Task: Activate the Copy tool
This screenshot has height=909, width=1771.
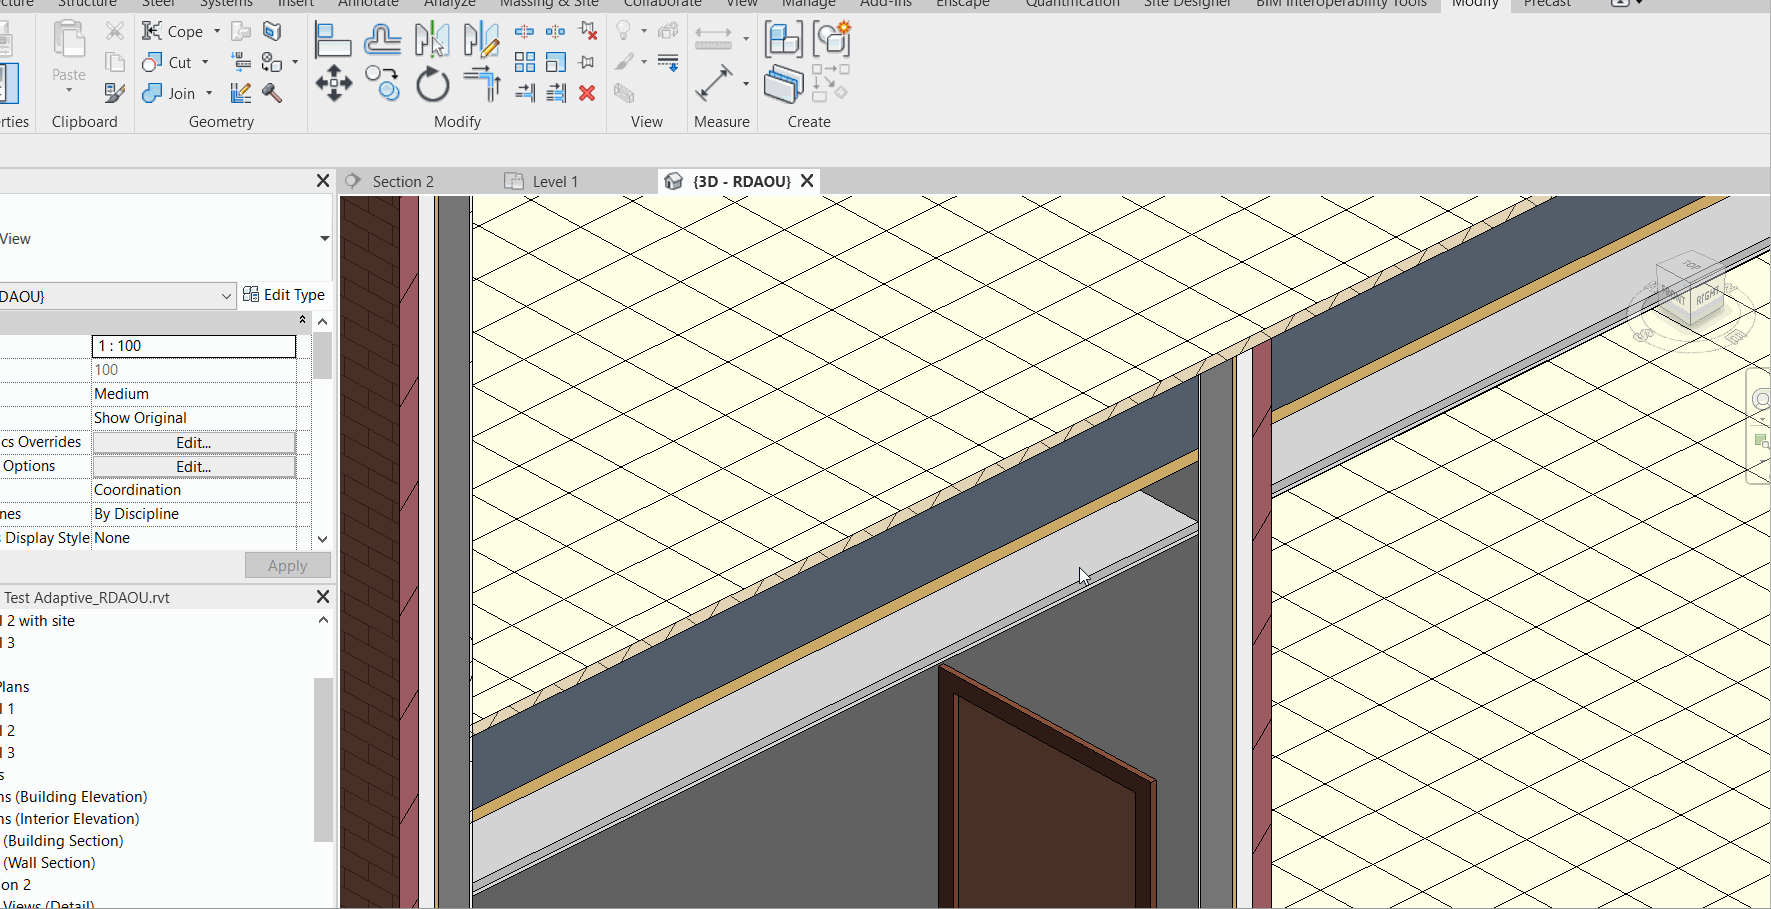Action: tap(382, 85)
